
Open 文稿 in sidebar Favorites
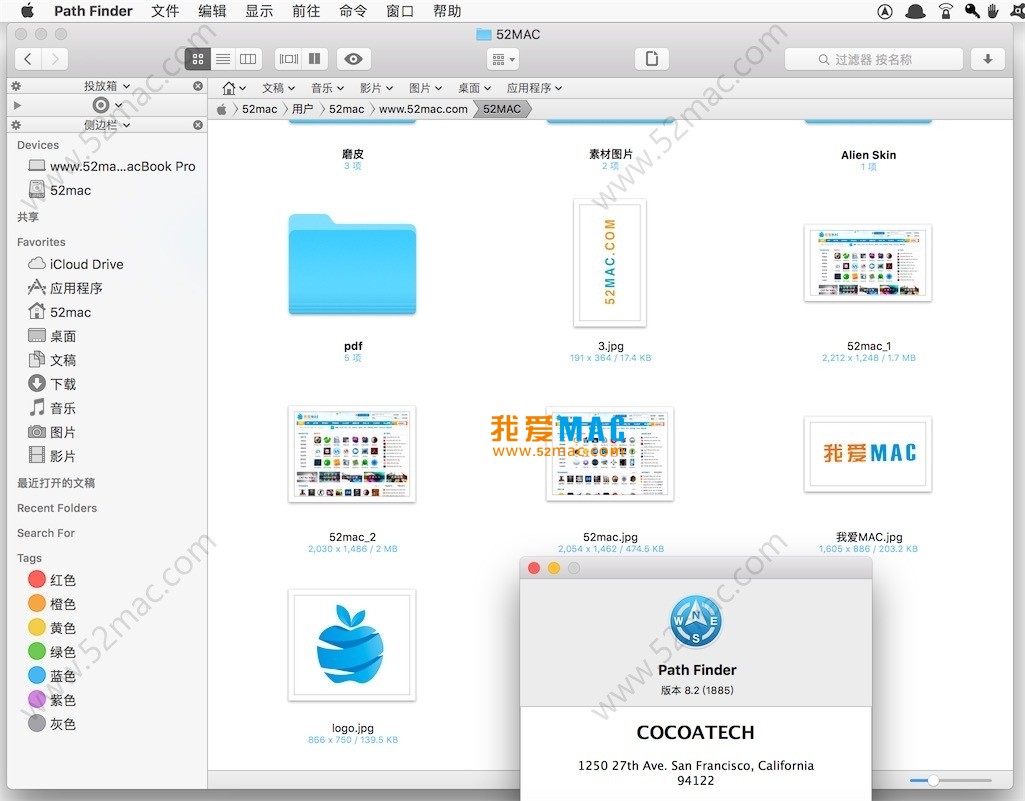pos(52,360)
